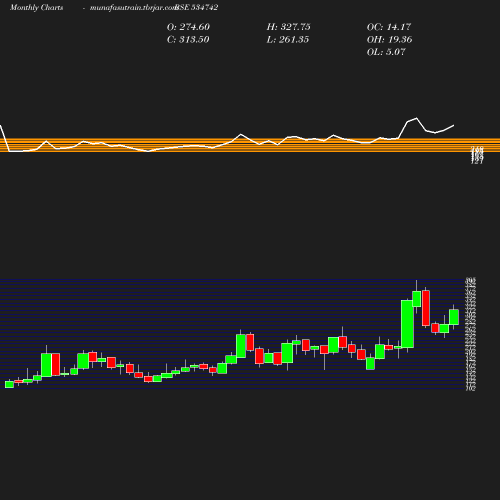This screenshot has width=500, height=500.
Task: Select the close value 'C: 313.50'
Action: click(188, 40)
